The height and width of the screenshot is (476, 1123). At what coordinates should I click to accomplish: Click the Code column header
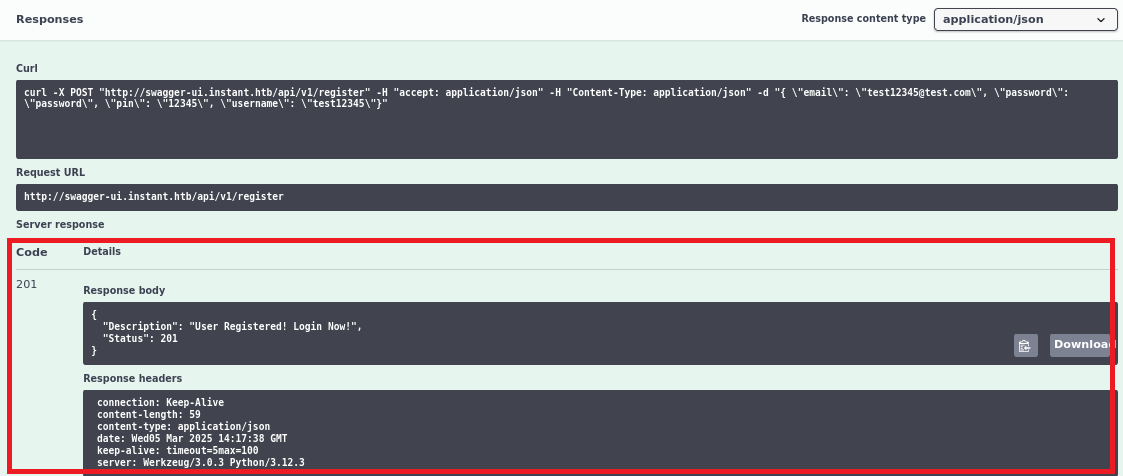click(31, 252)
